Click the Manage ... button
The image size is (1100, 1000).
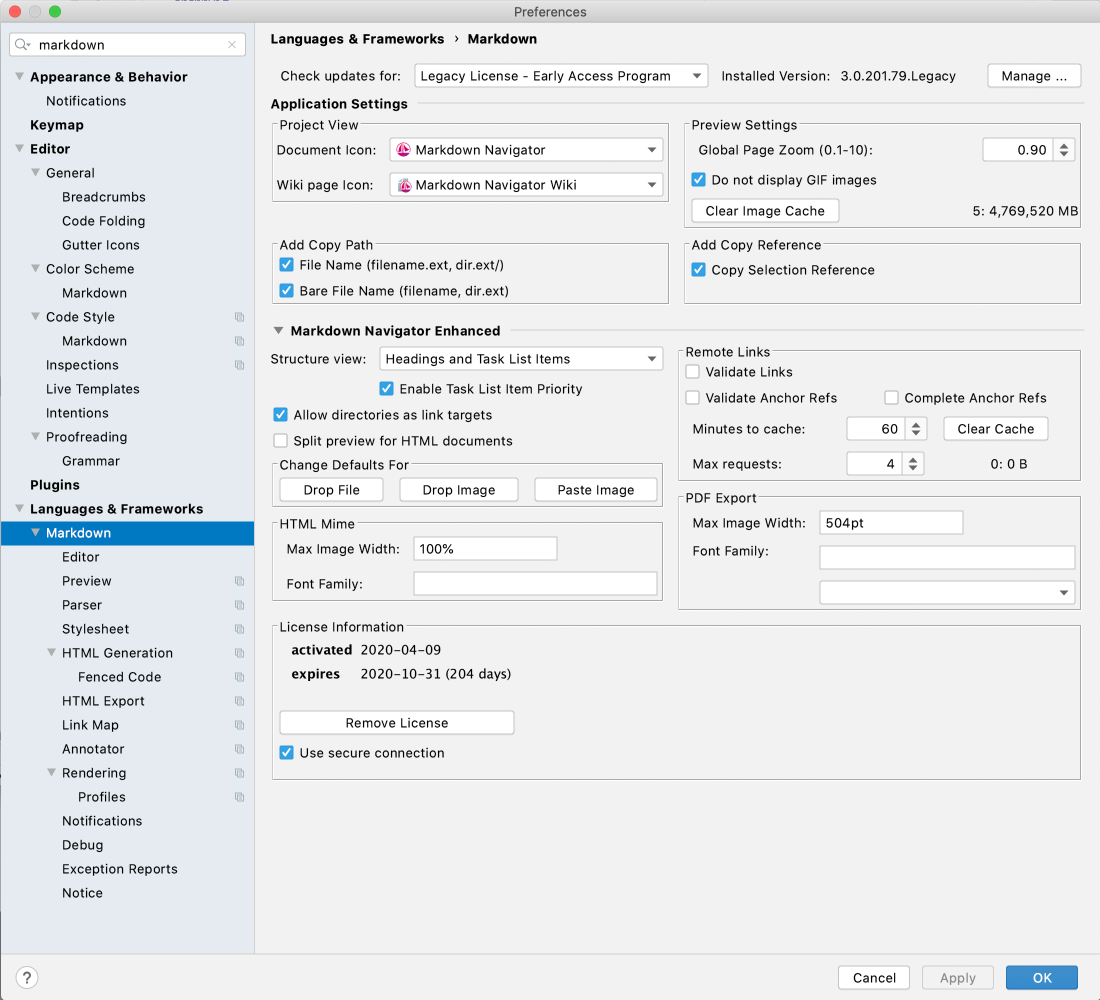pyautogui.click(x=1034, y=76)
